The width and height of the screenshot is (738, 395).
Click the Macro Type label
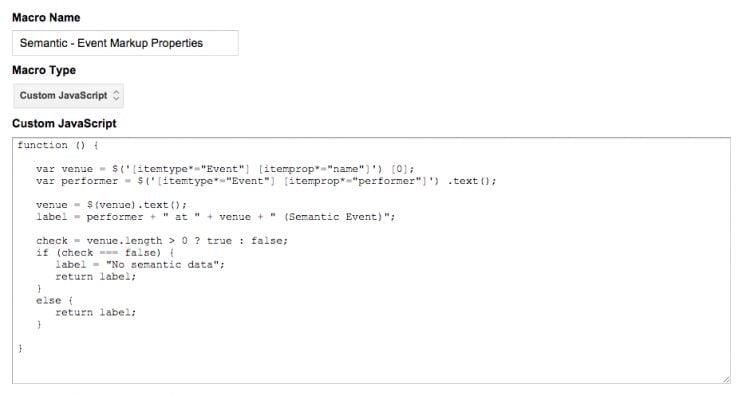point(44,70)
